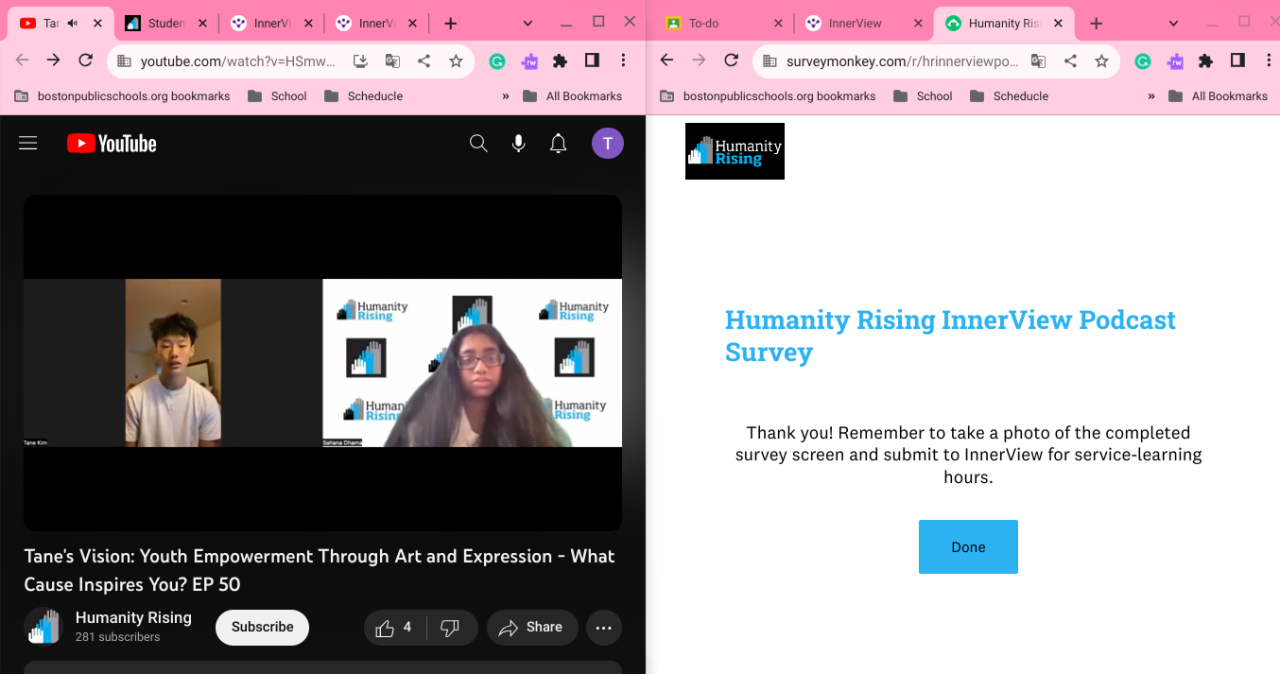Click the YouTube video player
The height and width of the screenshot is (674, 1280).
pos(322,362)
